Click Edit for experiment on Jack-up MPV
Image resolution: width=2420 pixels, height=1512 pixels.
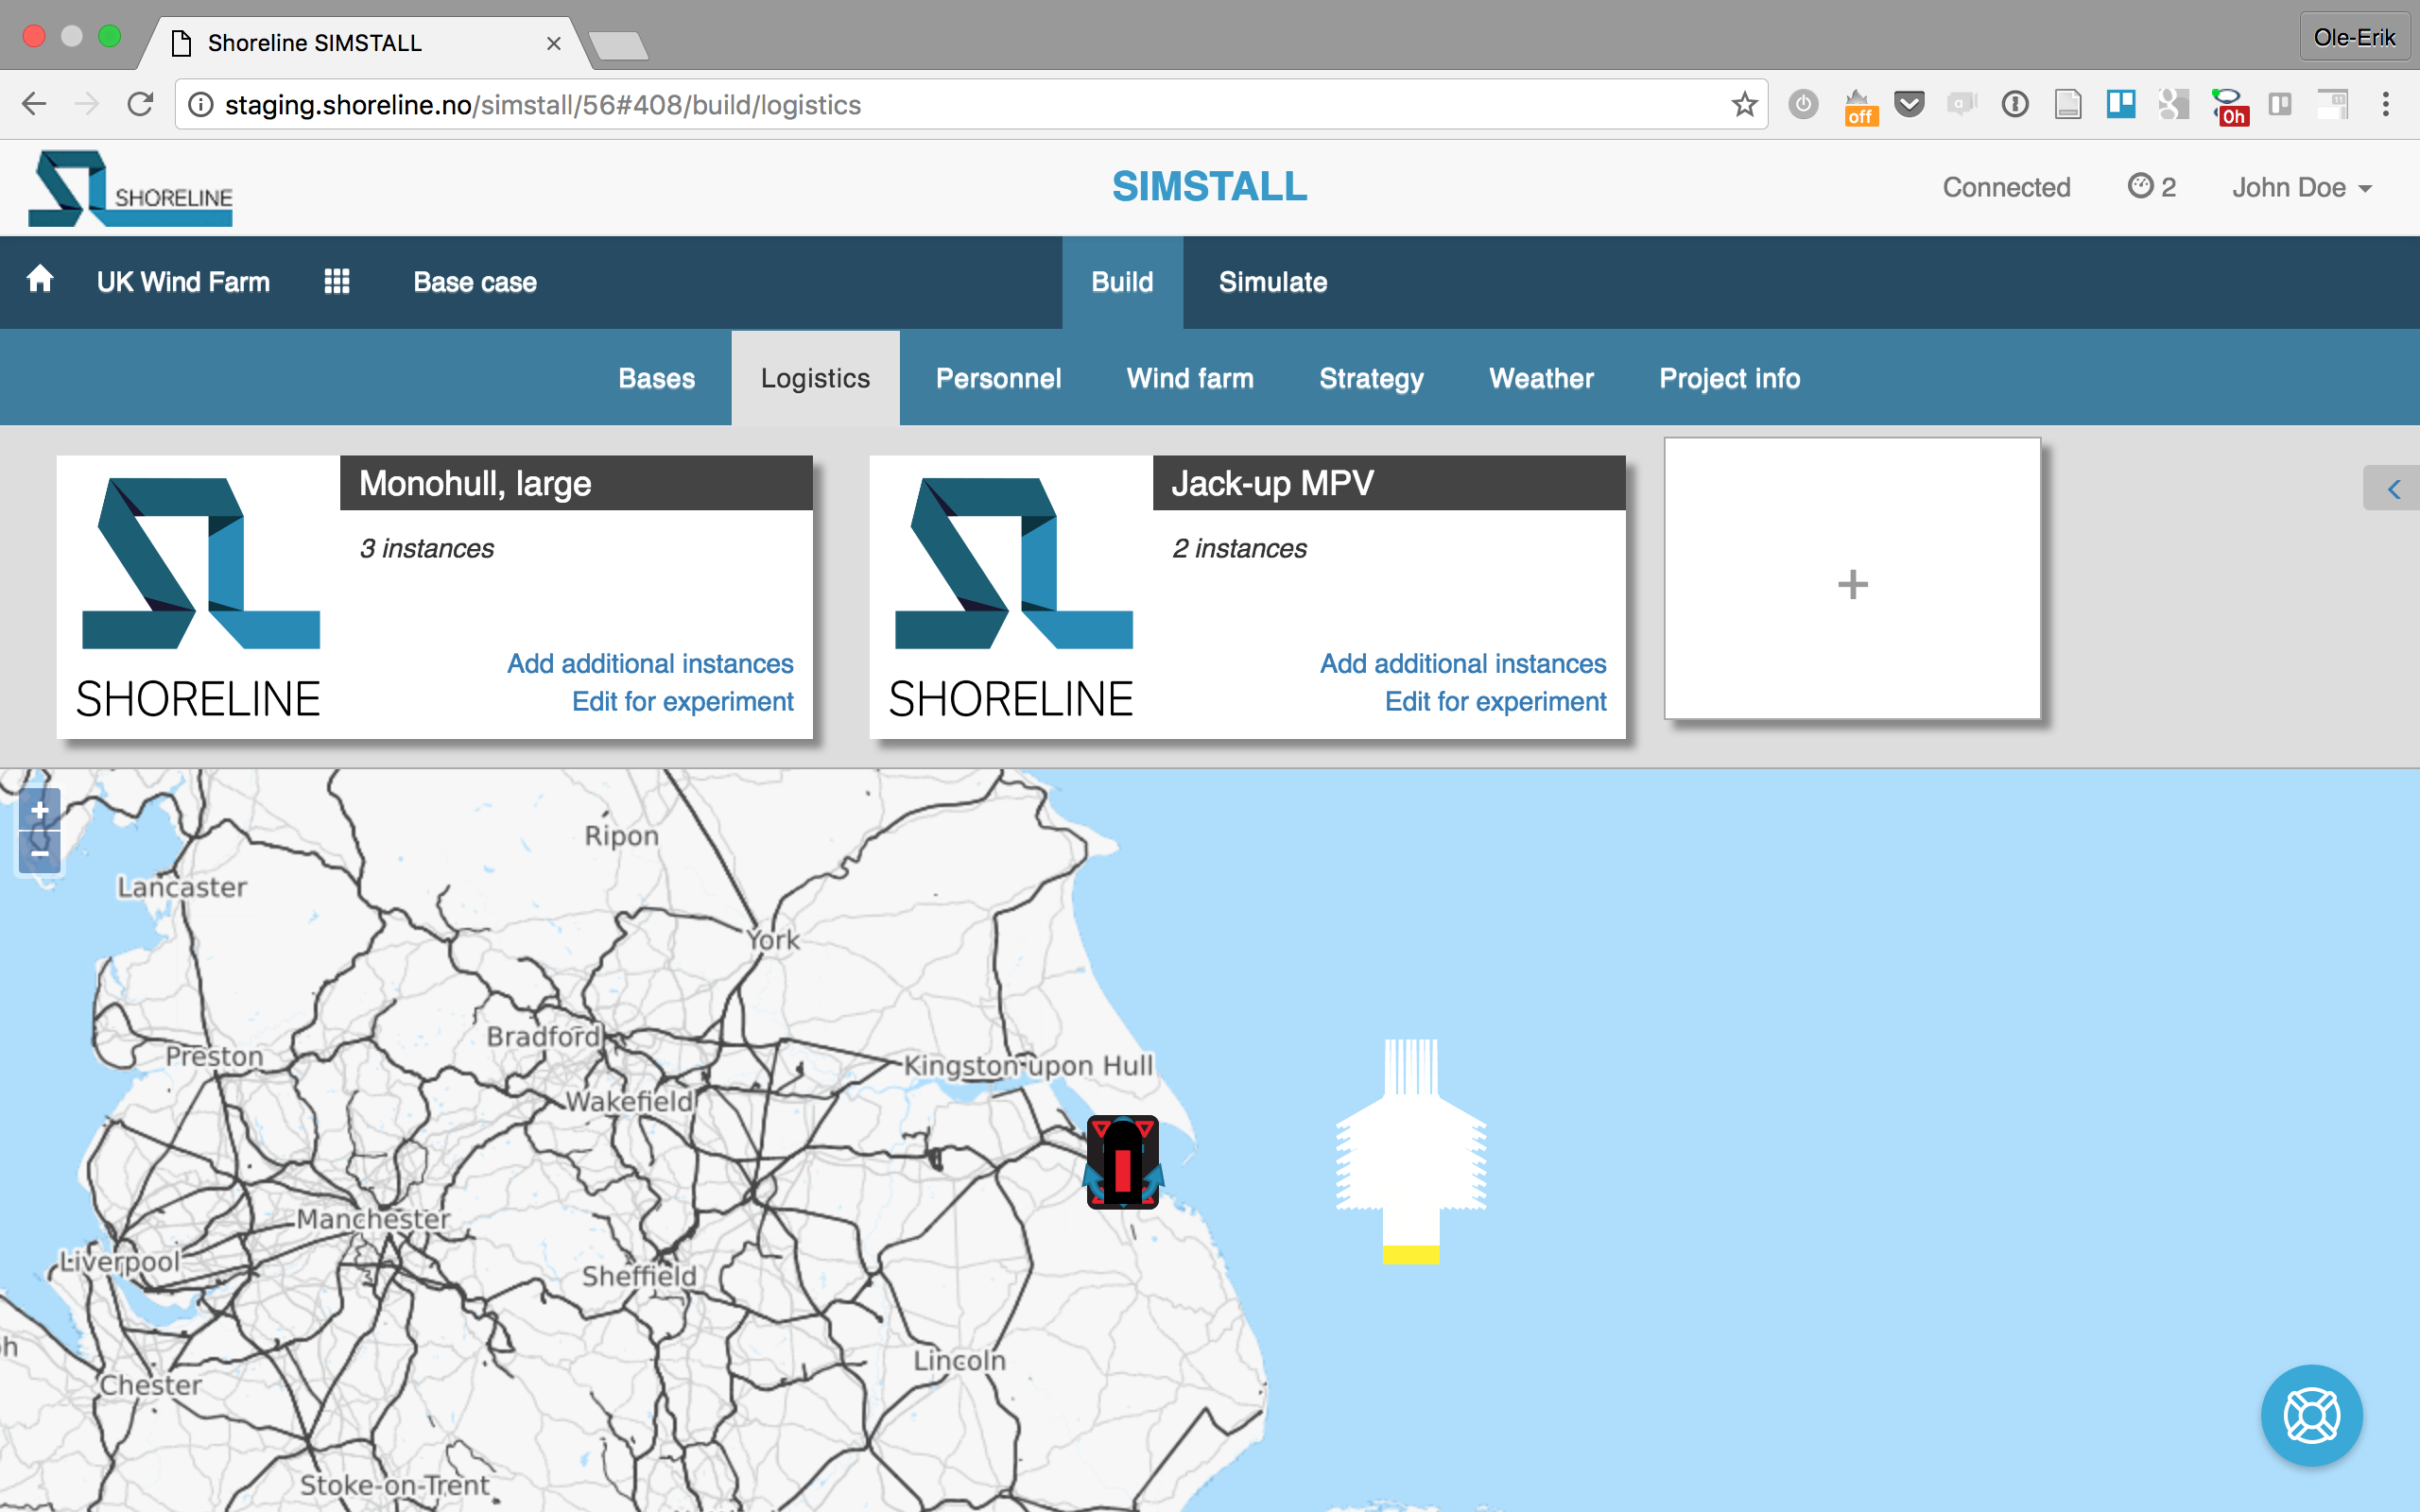(1495, 701)
